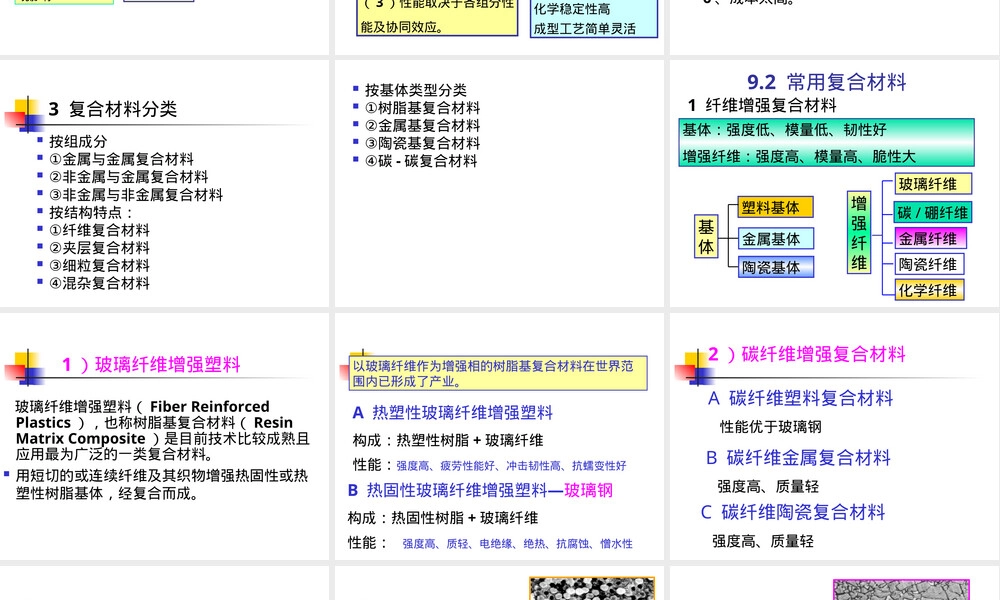Click the text 基体：强度低、模量低、韧性好

784,130
